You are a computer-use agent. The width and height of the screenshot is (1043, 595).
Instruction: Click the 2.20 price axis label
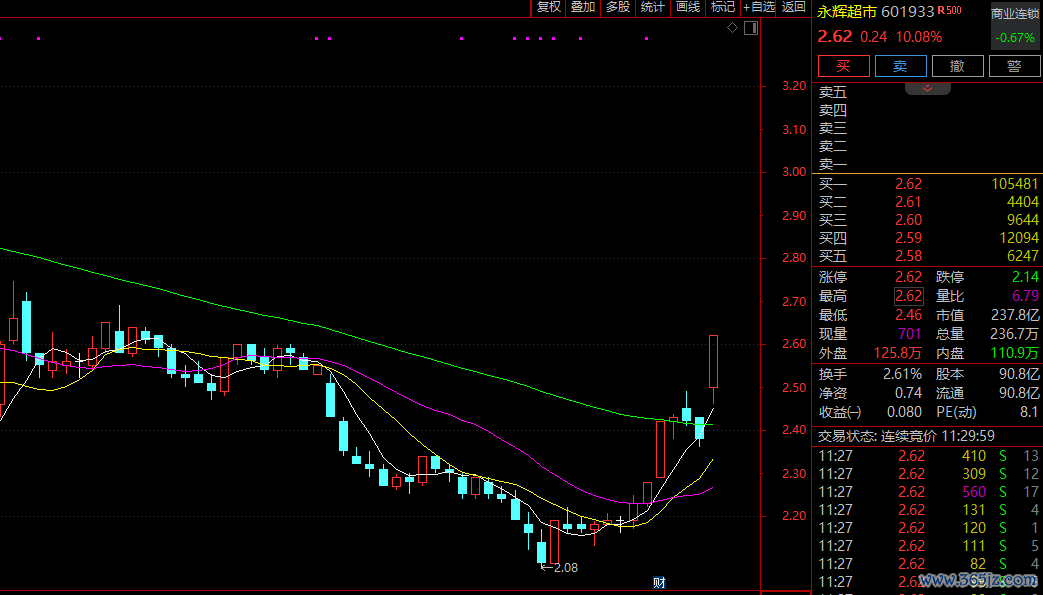pos(794,516)
